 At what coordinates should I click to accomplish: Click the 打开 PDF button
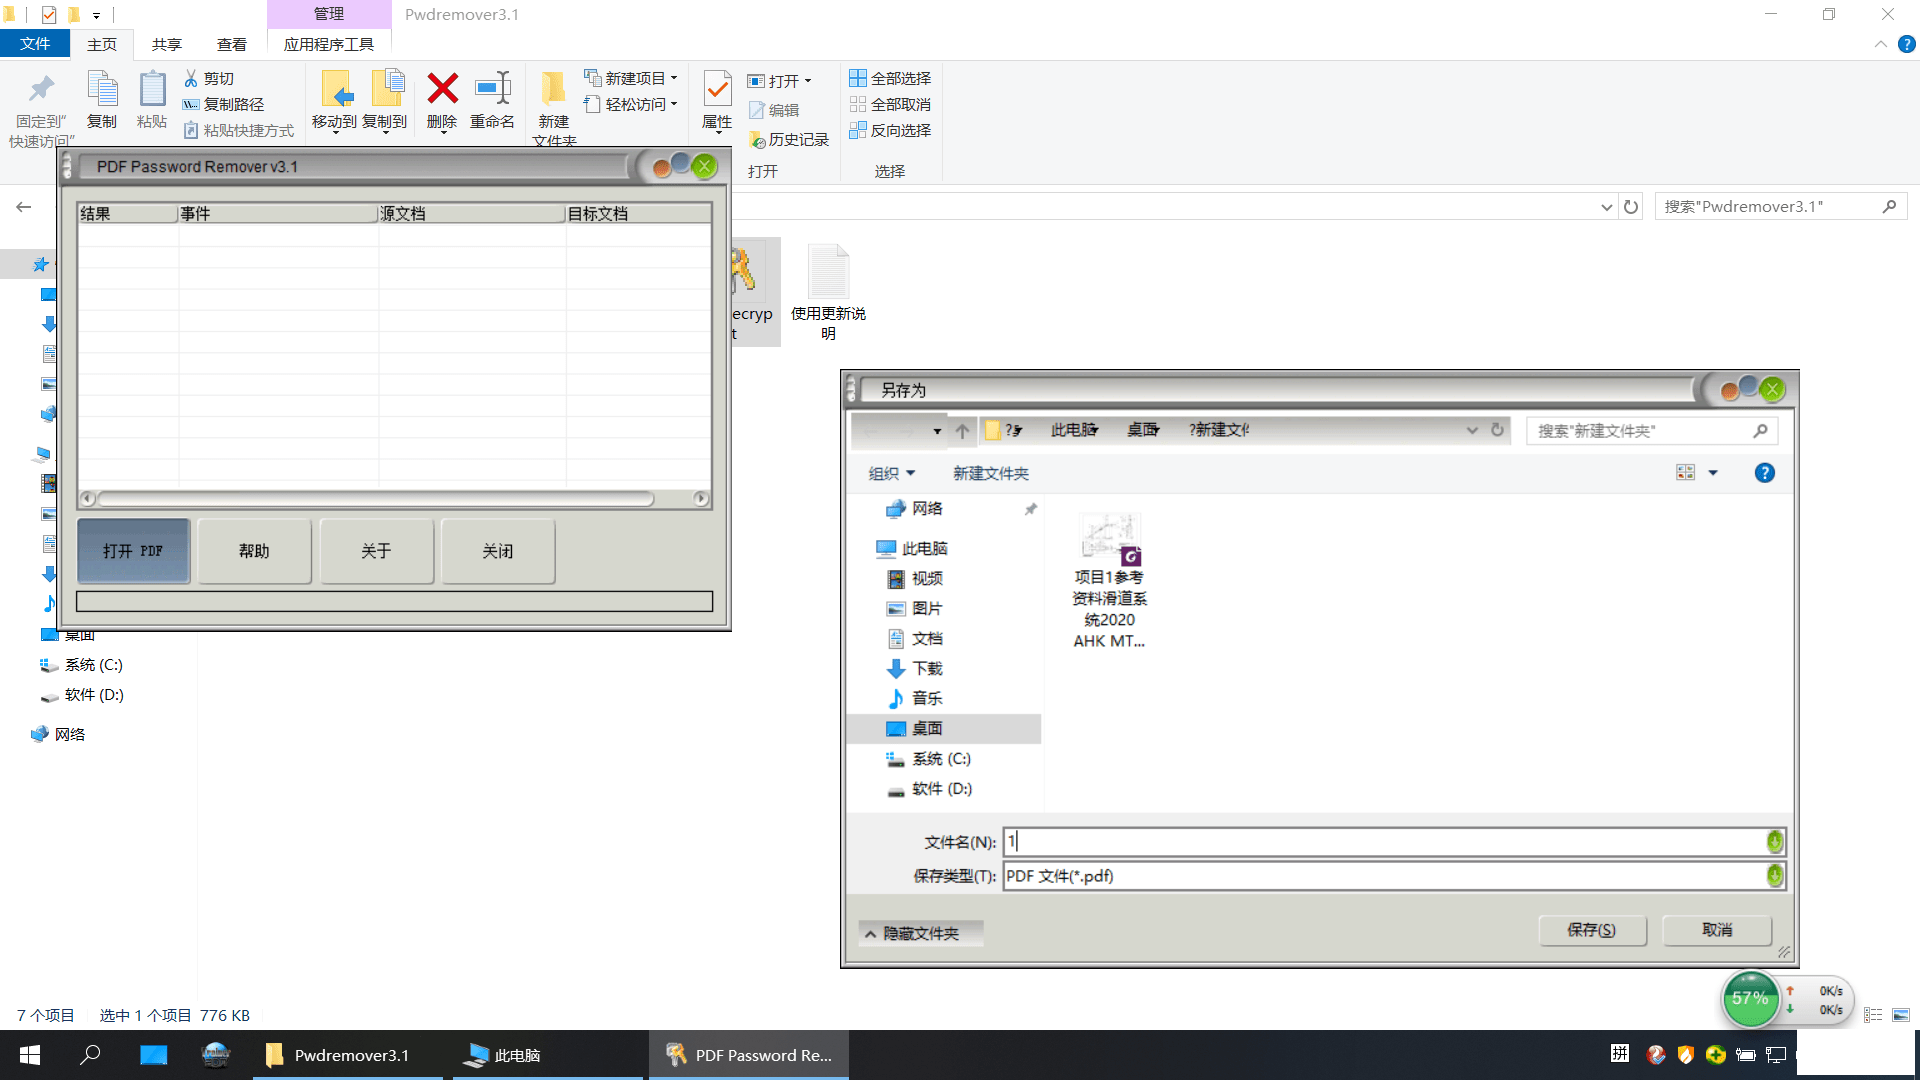133,551
